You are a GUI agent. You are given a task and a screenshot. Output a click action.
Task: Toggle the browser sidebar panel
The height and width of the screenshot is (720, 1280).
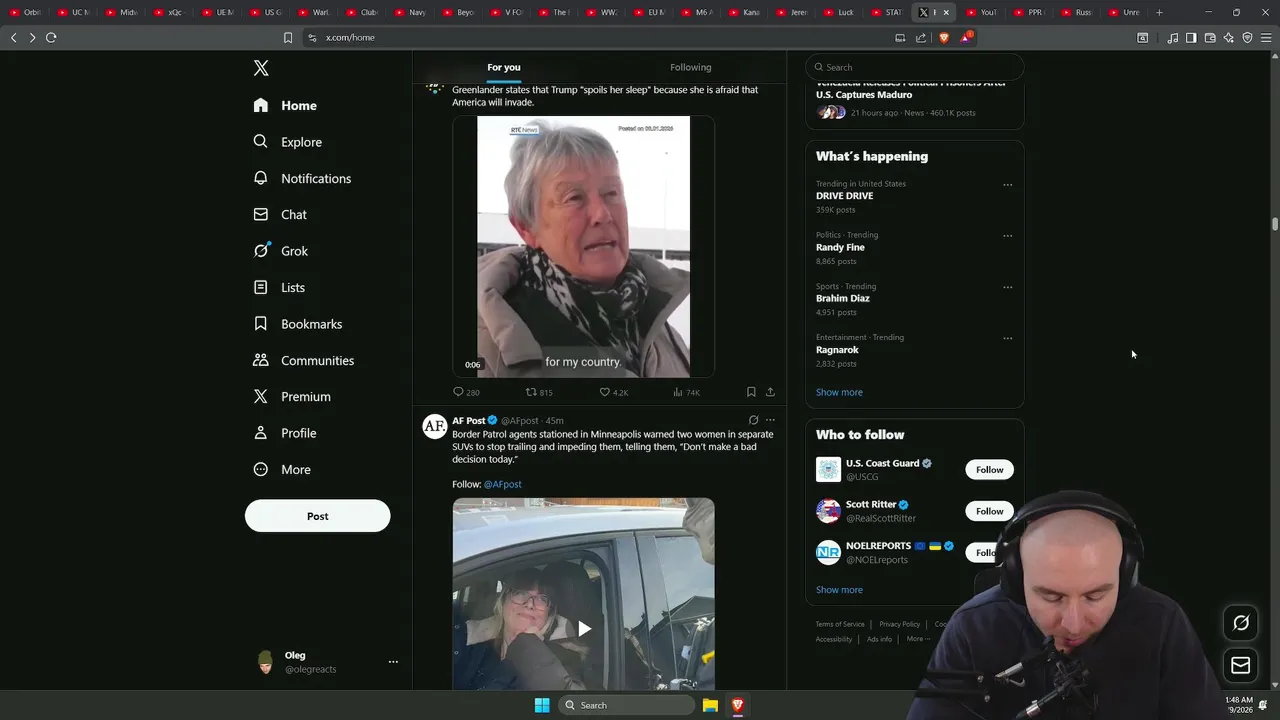1191,37
